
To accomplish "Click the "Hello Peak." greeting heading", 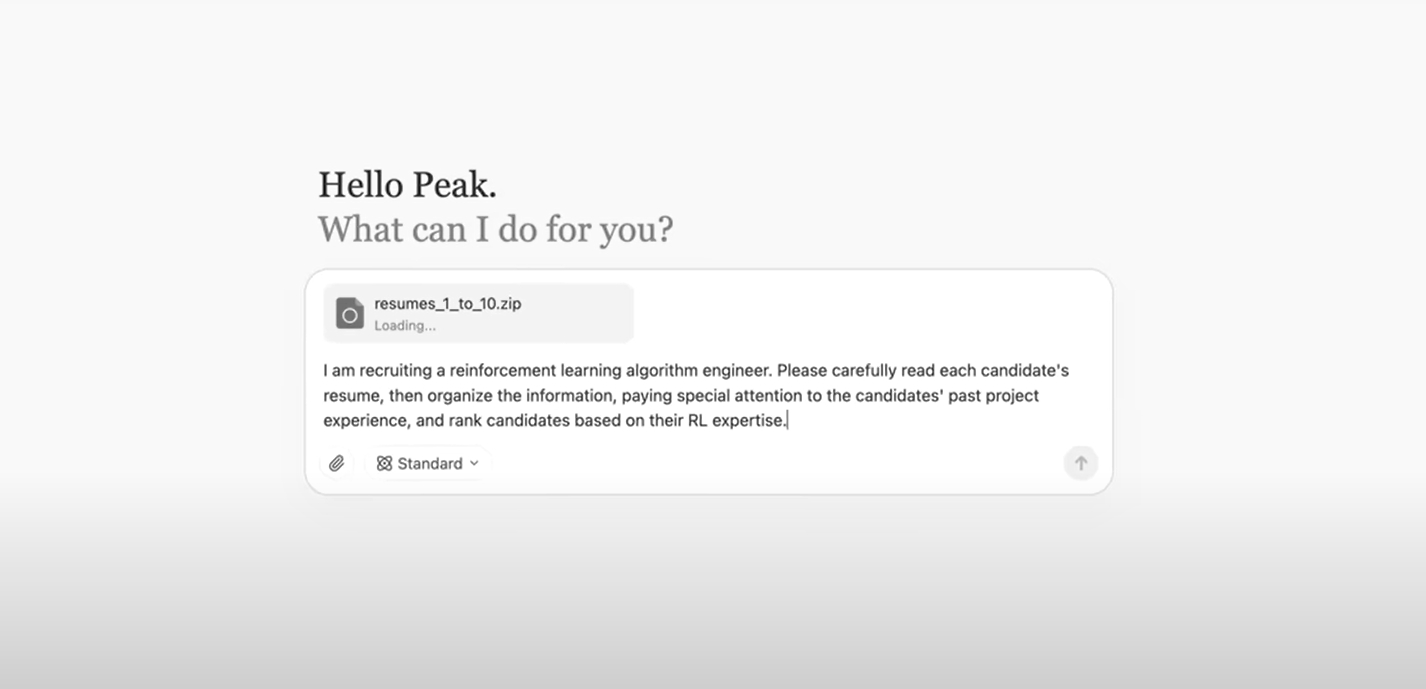I will (x=407, y=185).
